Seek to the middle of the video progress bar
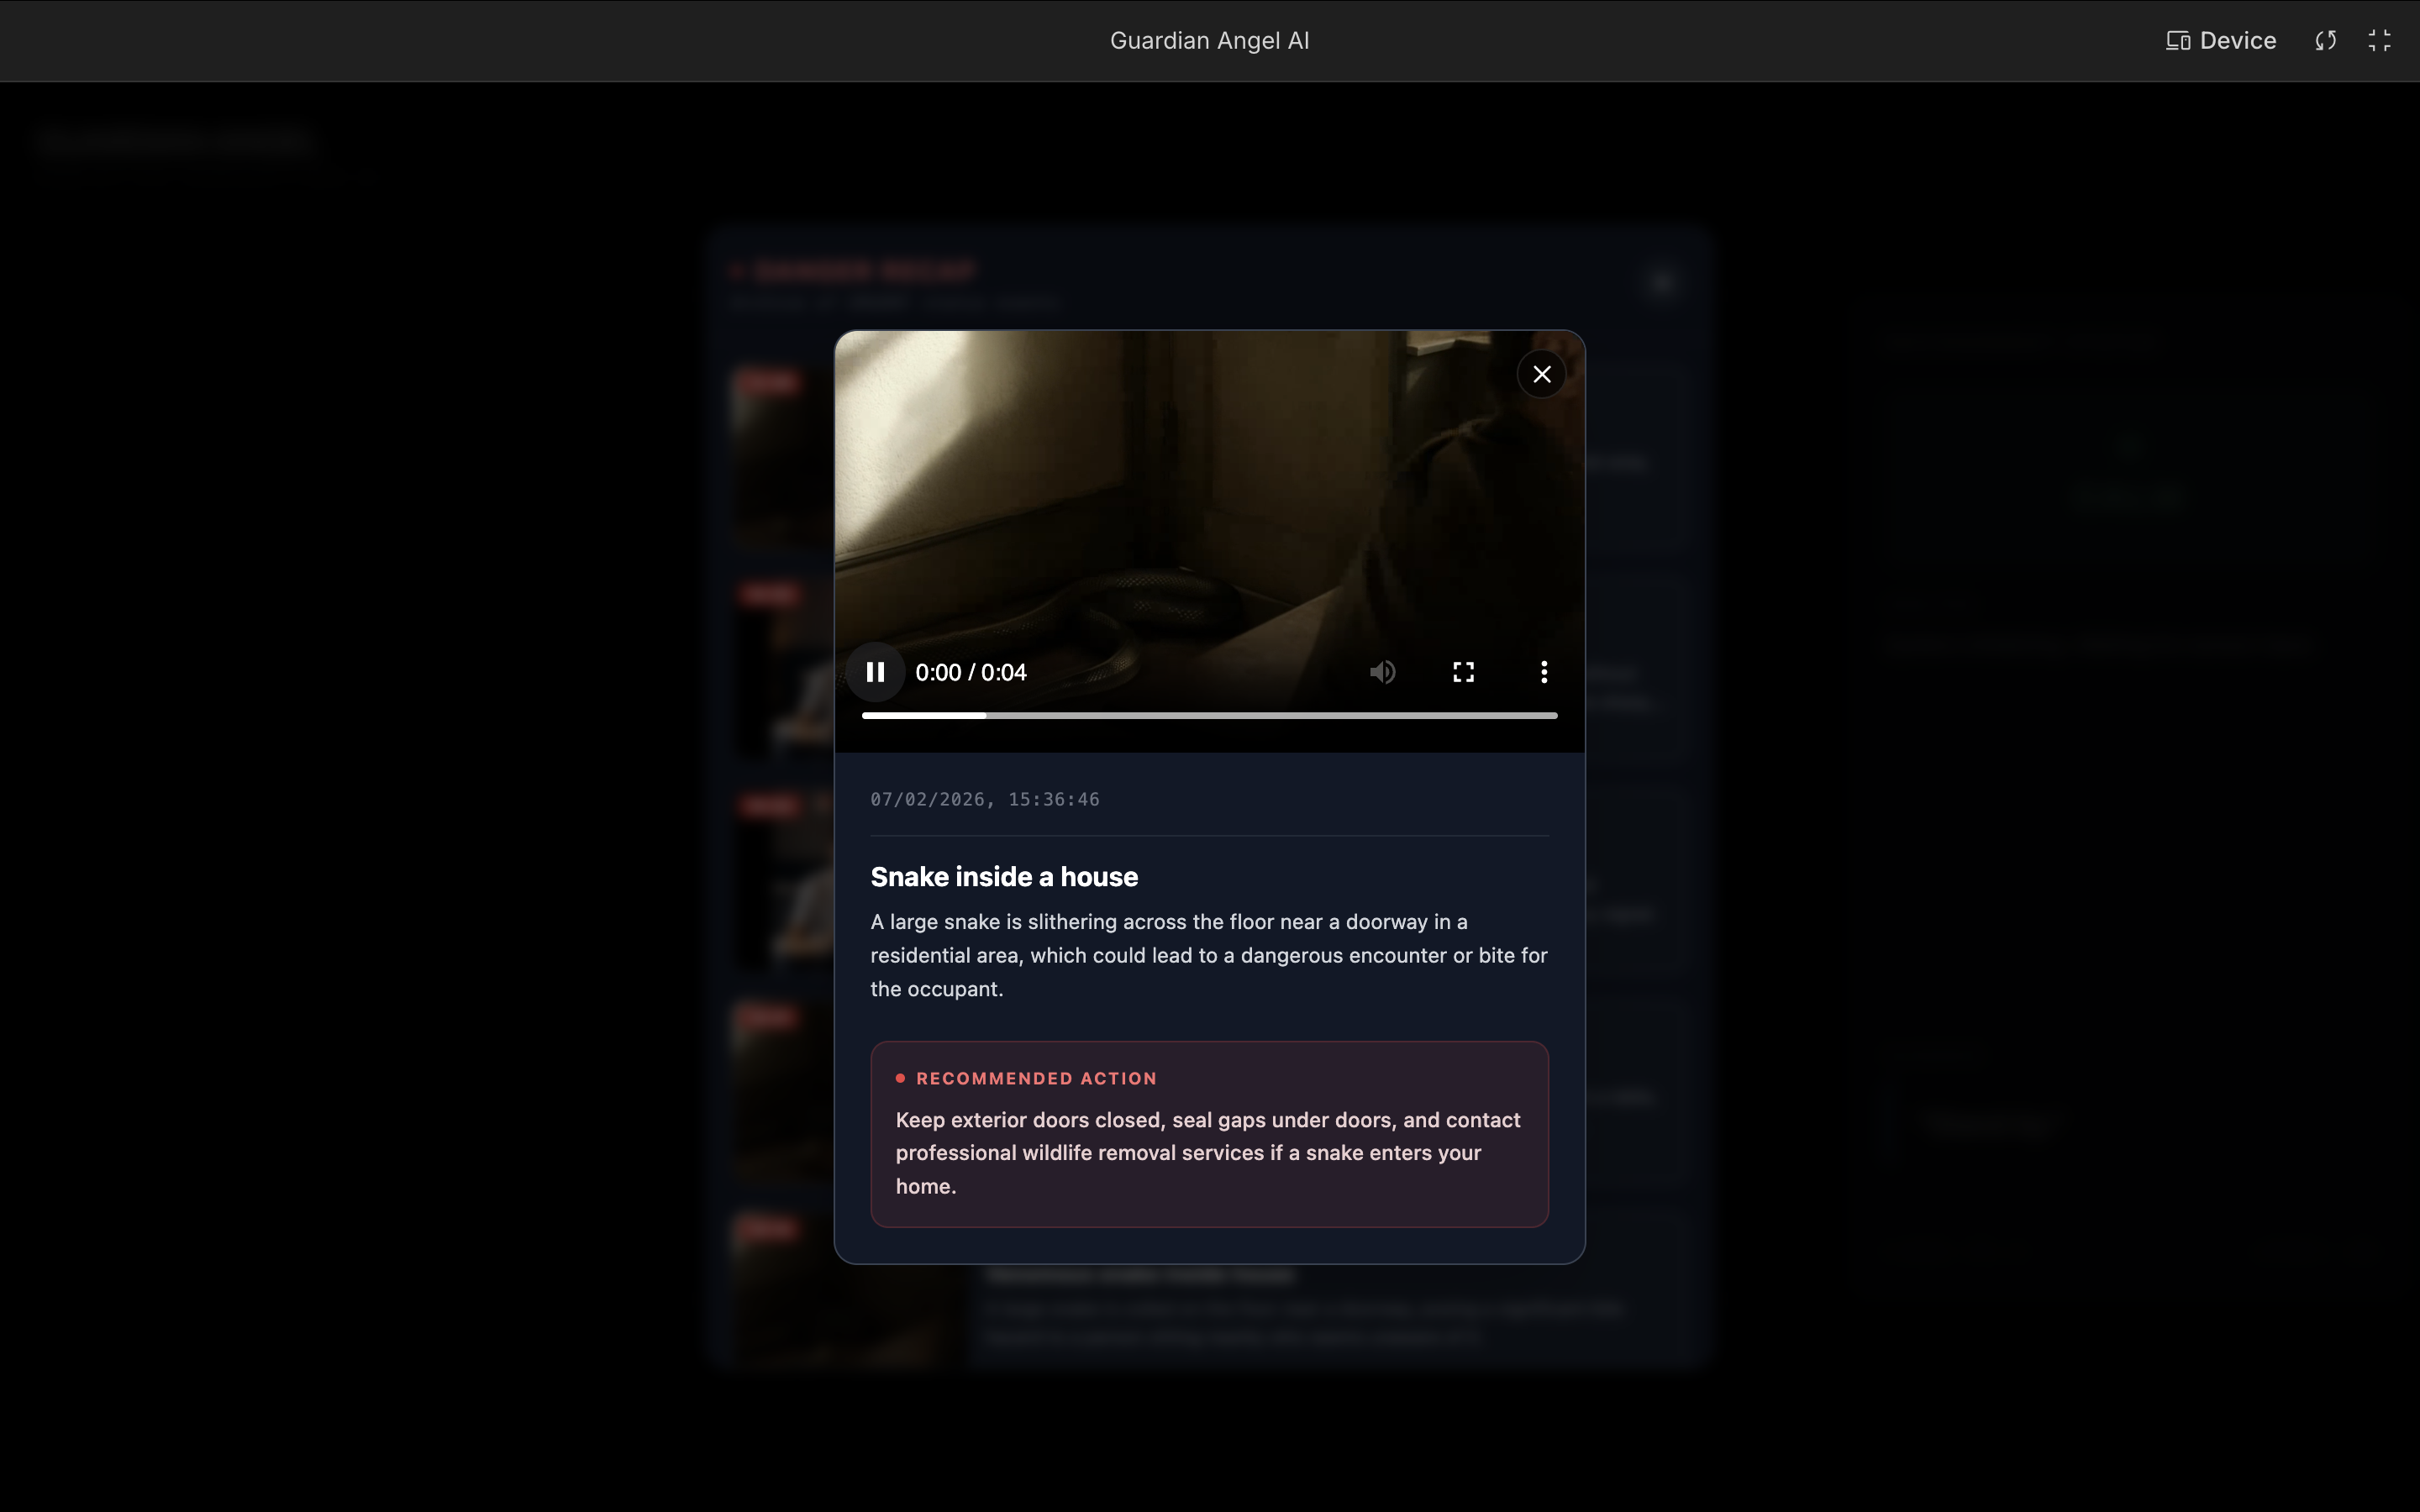Image resolution: width=2420 pixels, height=1512 pixels. click(x=1210, y=716)
